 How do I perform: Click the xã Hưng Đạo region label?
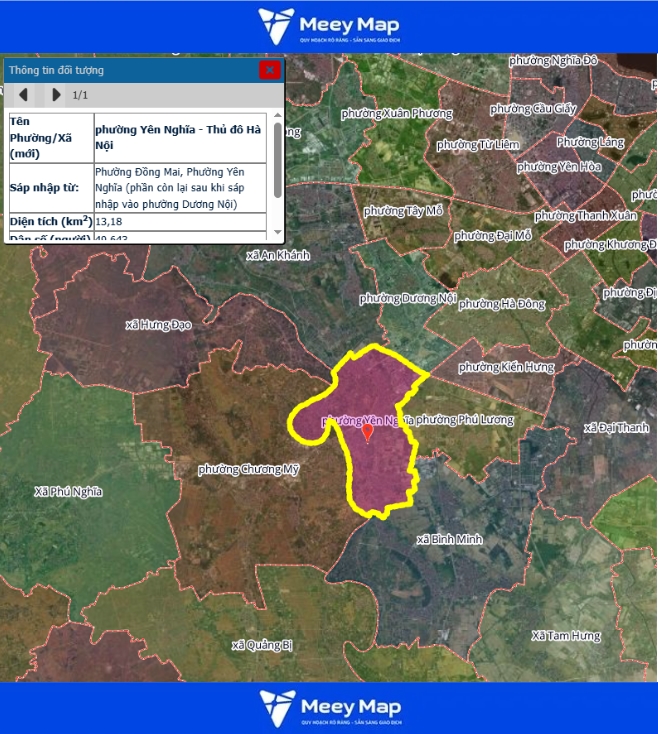[159, 325]
